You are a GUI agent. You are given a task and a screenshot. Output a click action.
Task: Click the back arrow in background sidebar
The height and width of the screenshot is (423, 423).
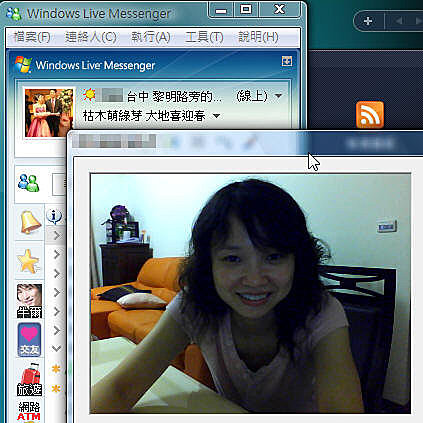tap(398, 21)
